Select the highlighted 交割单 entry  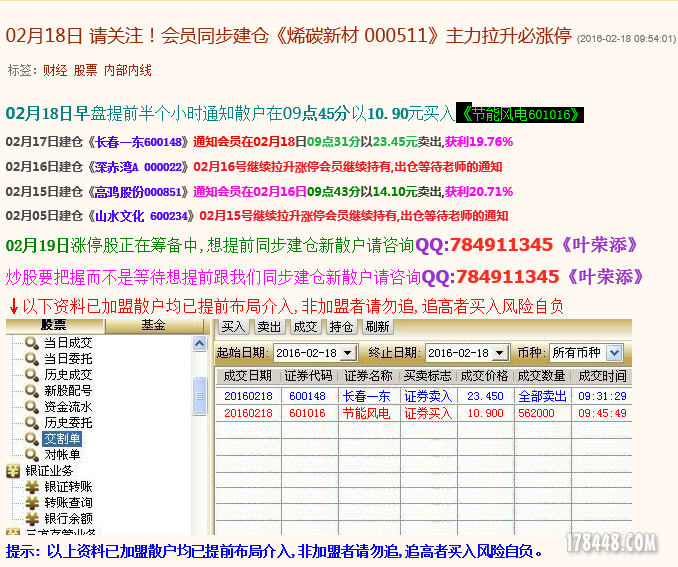click(x=62, y=439)
